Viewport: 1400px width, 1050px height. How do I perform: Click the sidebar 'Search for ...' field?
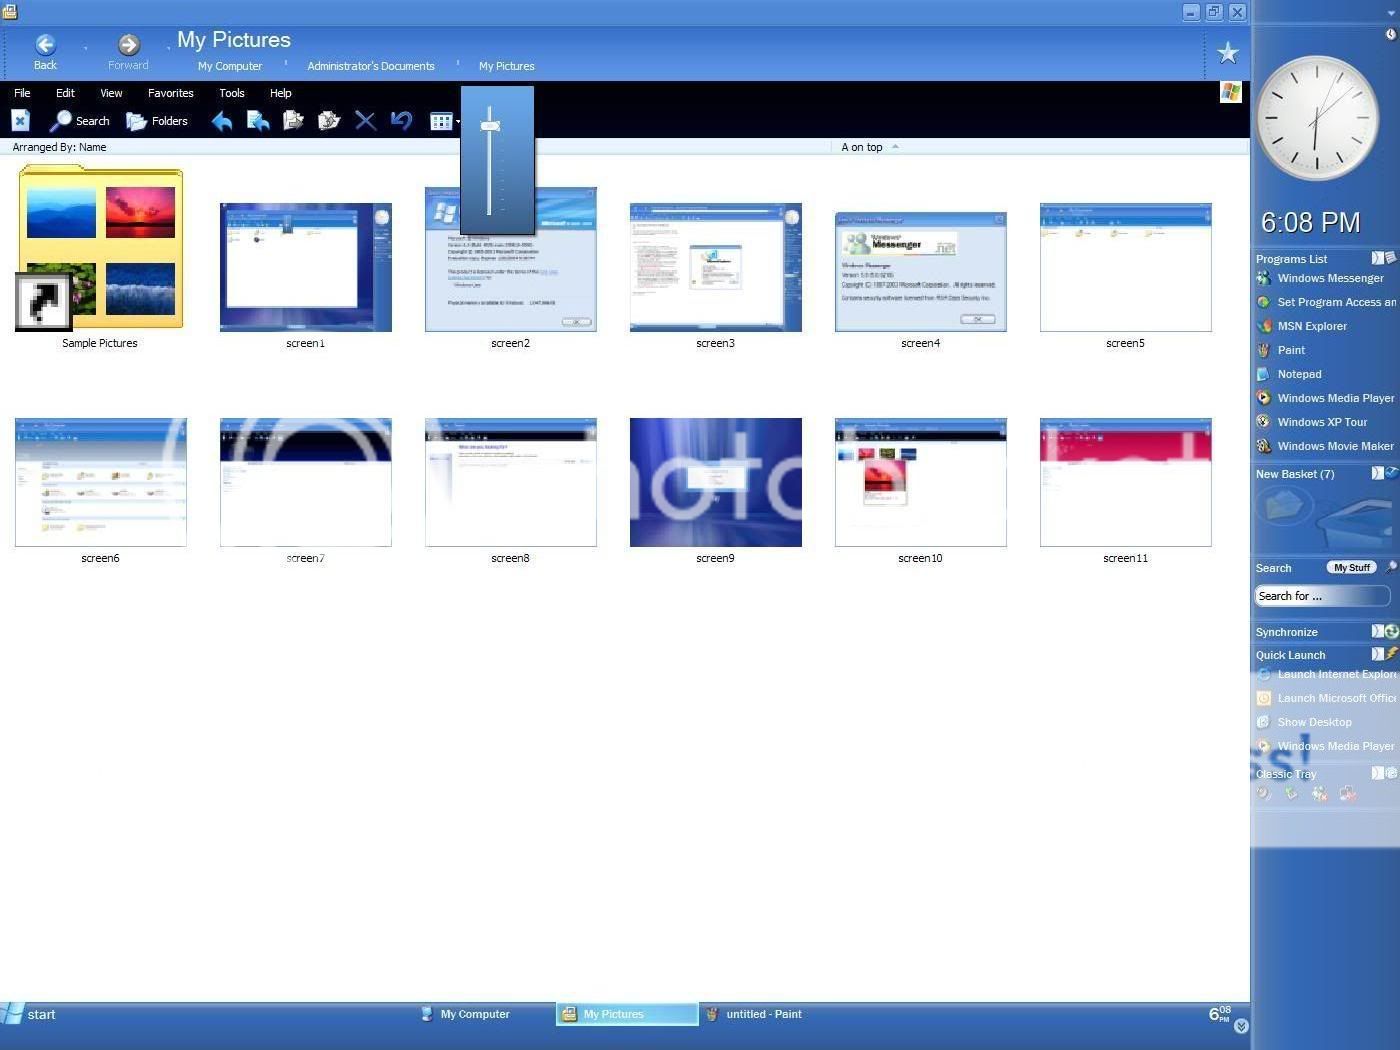tap(1321, 596)
